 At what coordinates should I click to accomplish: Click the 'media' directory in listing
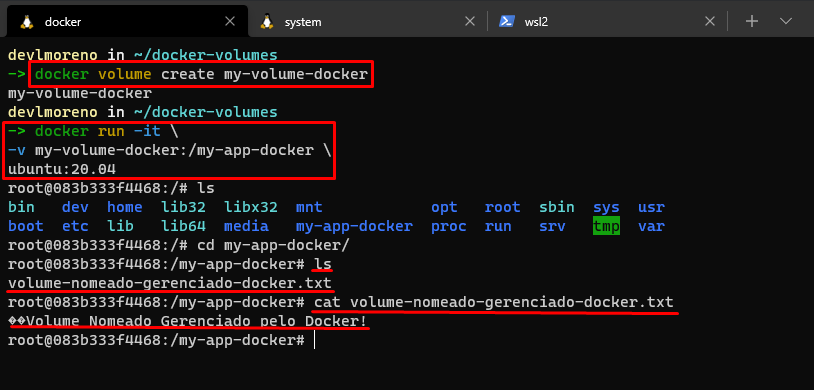[246, 226]
